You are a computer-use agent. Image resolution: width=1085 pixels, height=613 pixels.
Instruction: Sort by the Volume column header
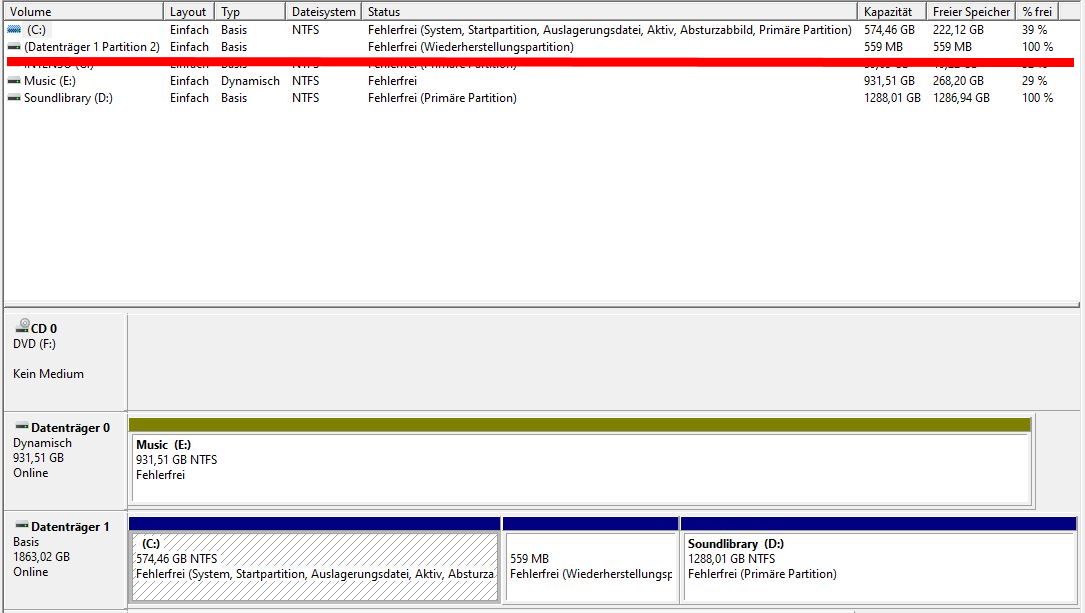84,12
